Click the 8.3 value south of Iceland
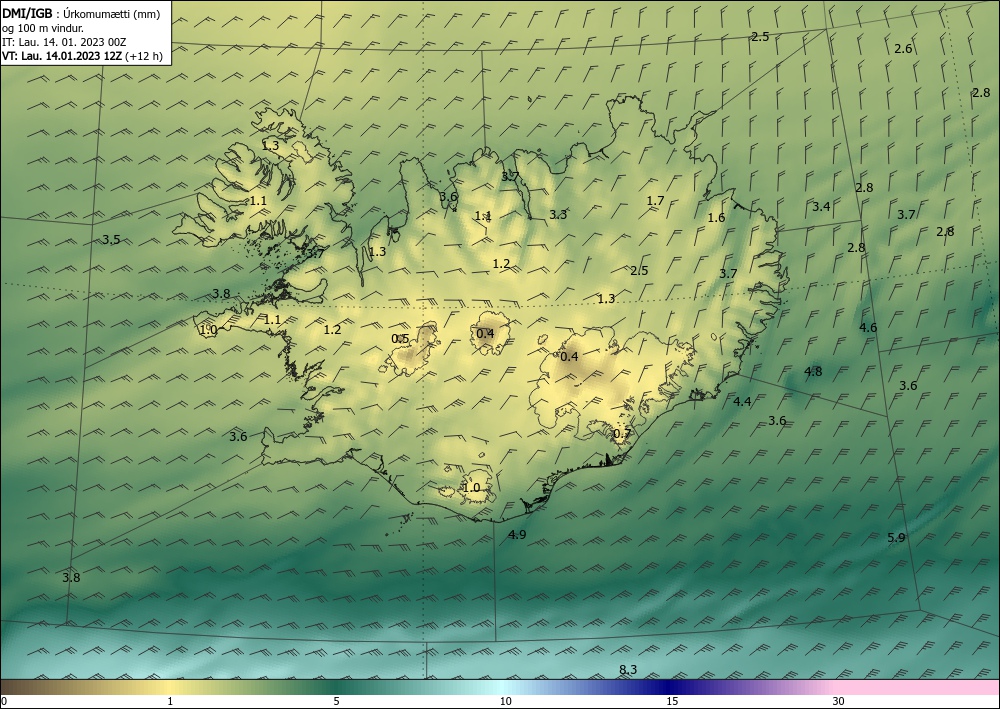The image size is (1000, 709). point(628,669)
